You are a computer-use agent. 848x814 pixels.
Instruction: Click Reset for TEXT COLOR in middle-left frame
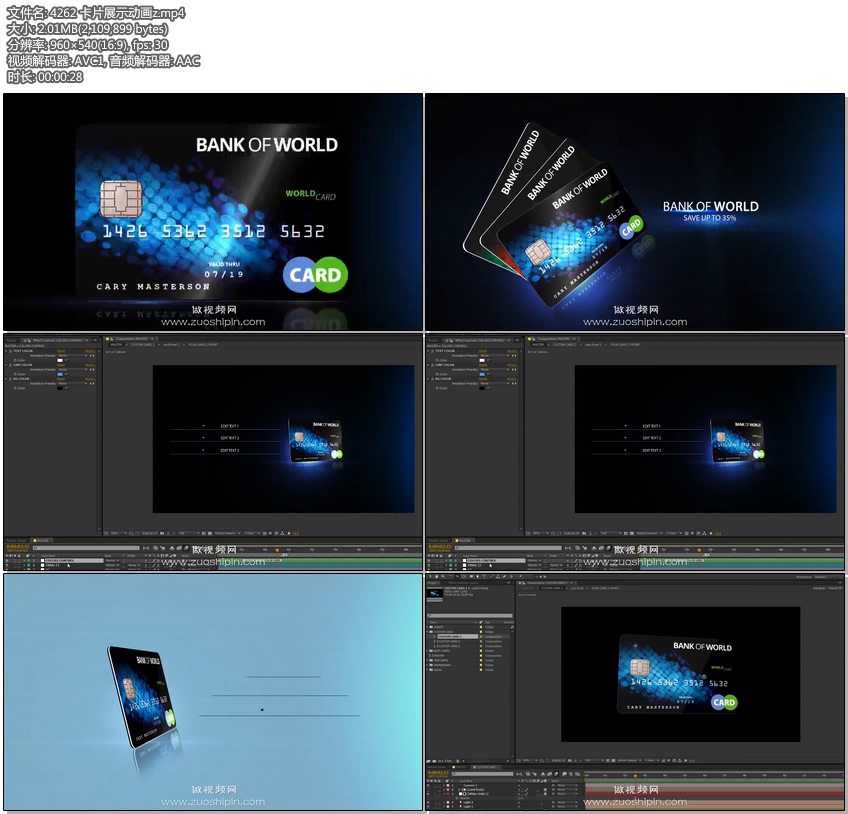pyautogui.click(x=62, y=351)
